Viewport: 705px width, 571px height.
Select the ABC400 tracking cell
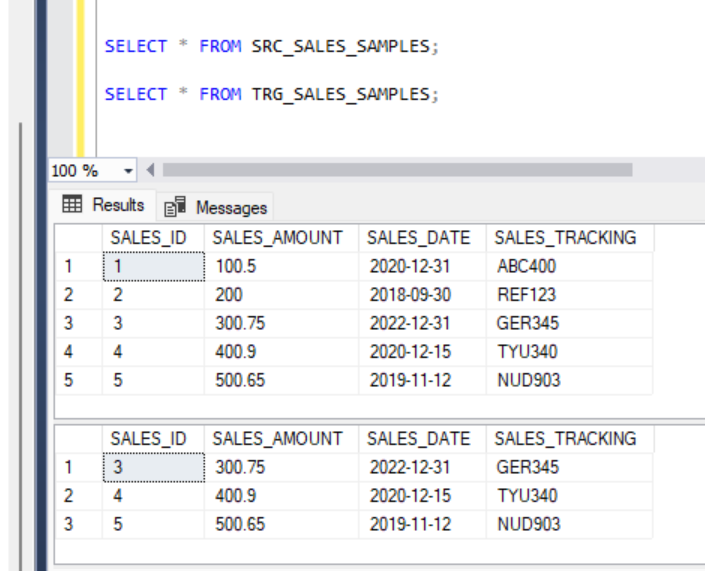(526, 267)
